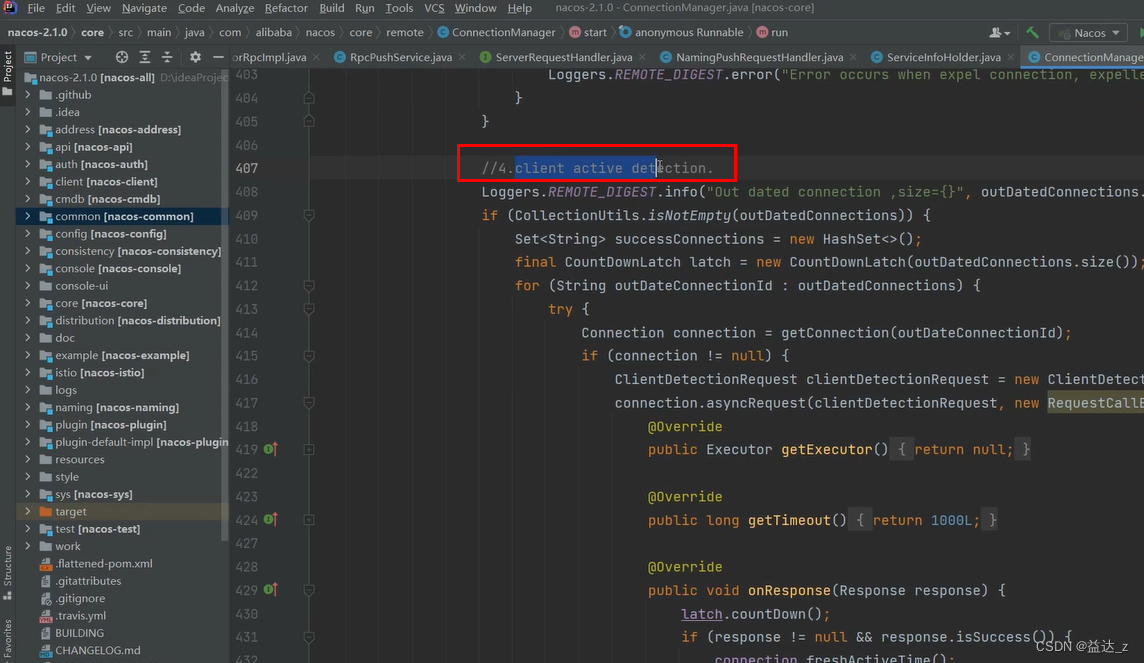
Task: Expand the client [nacos-client] module
Action: point(28,182)
